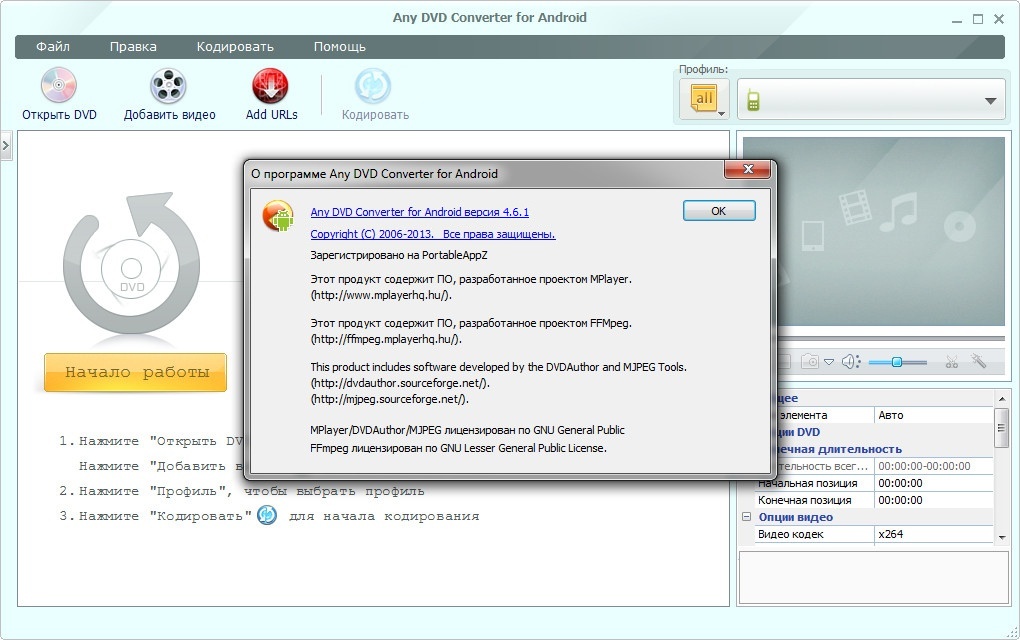The width and height of the screenshot is (1020, 640).
Task: Collapse the Опции видео section
Action: click(746, 516)
